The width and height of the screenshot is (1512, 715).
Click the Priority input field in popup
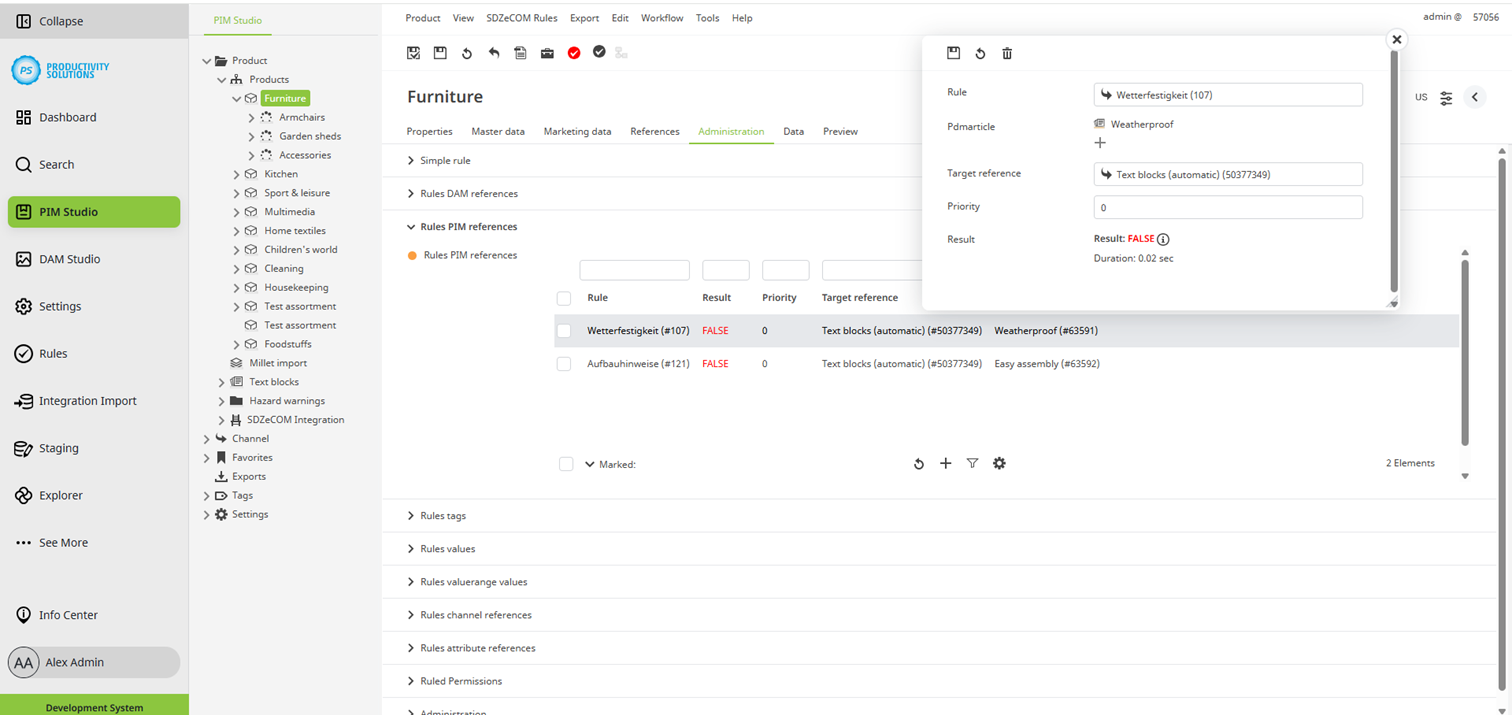pos(1227,208)
